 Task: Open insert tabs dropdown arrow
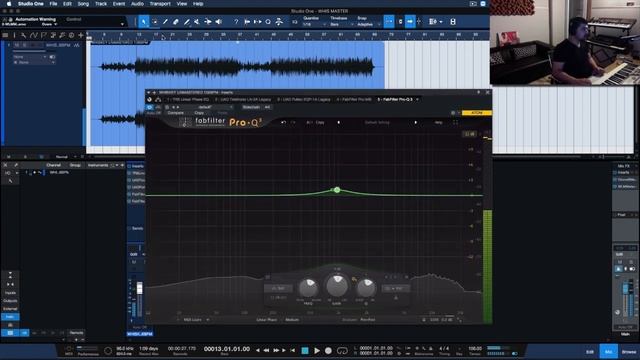coord(417,100)
